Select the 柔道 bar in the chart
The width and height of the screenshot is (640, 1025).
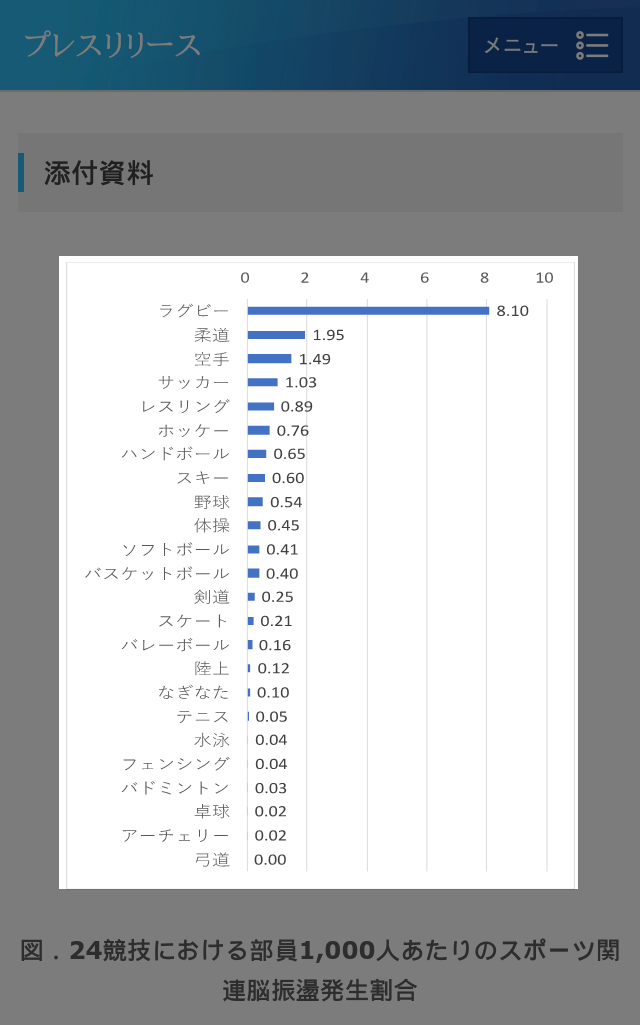click(276, 335)
